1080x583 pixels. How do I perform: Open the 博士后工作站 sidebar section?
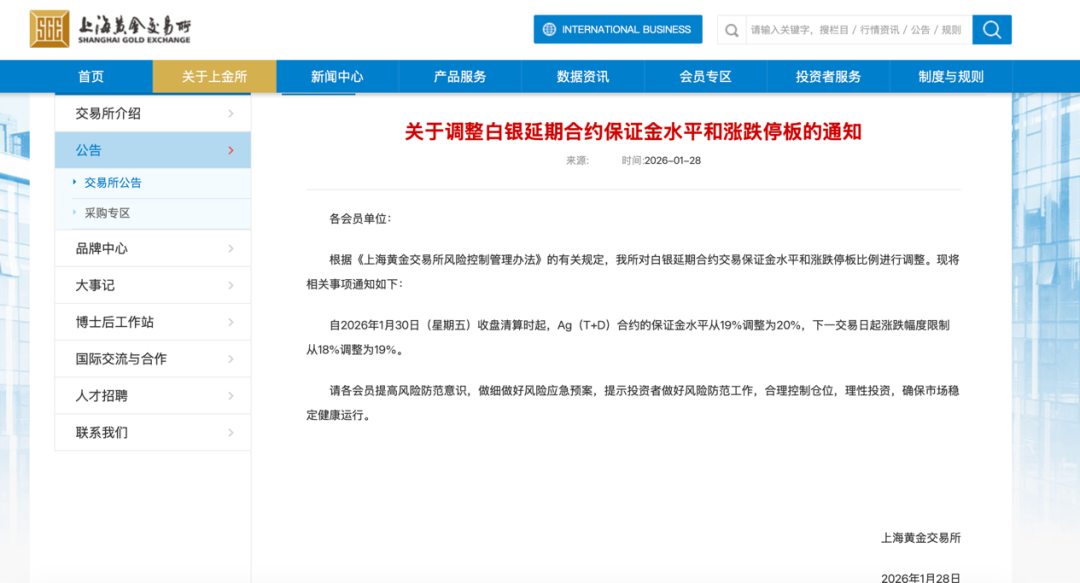tap(115, 321)
